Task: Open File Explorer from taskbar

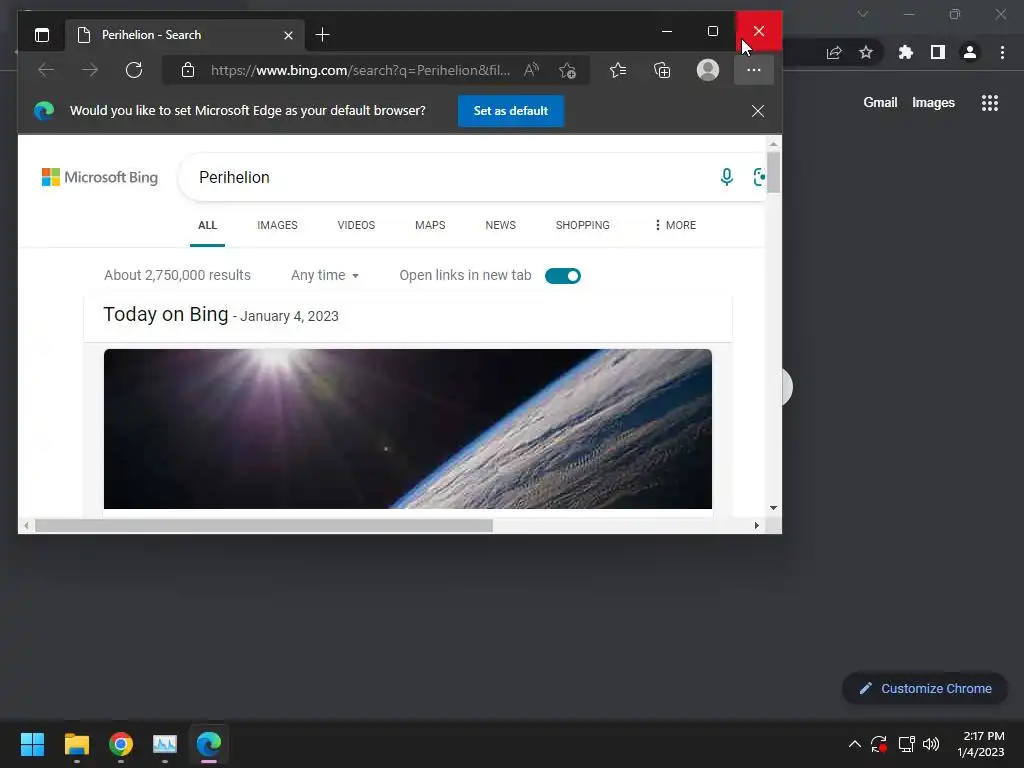Action: [x=76, y=744]
